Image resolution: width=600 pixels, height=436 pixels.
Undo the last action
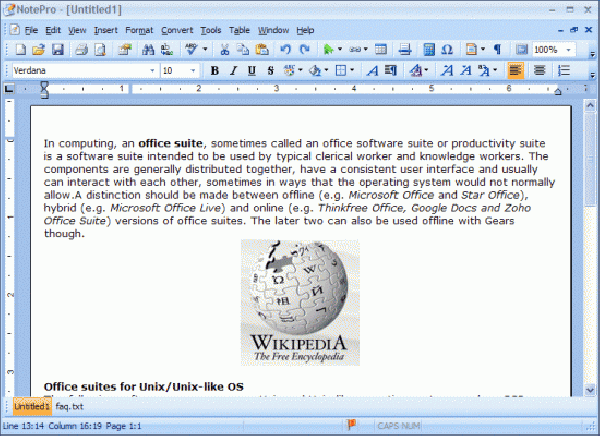pos(285,49)
